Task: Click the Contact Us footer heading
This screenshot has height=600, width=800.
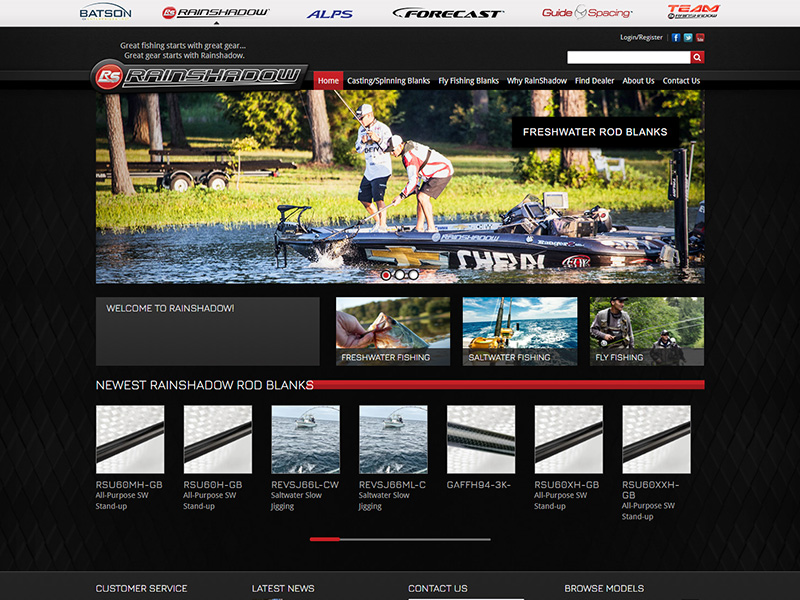Action: click(x=438, y=588)
